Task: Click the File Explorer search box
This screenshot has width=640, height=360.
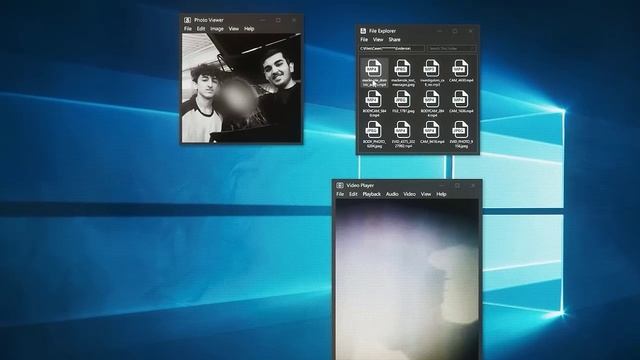Action: tap(451, 49)
